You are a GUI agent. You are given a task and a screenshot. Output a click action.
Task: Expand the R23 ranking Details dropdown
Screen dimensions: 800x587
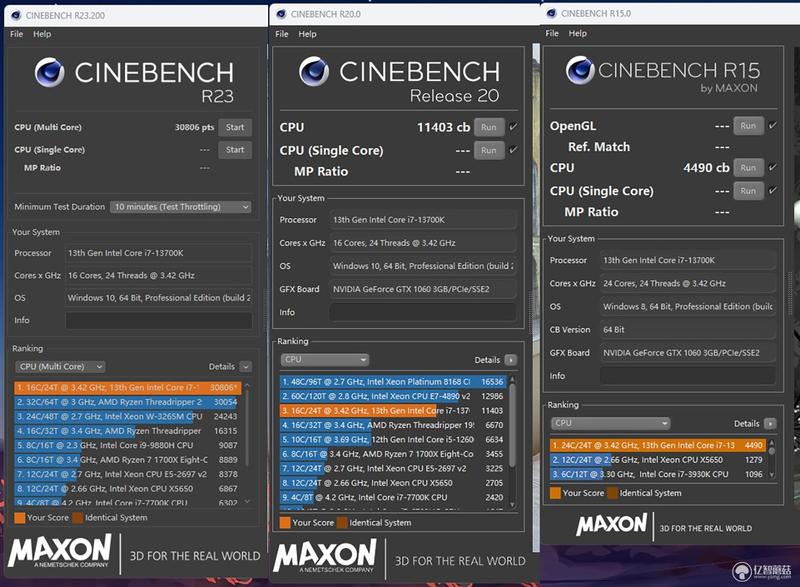click(246, 367)
